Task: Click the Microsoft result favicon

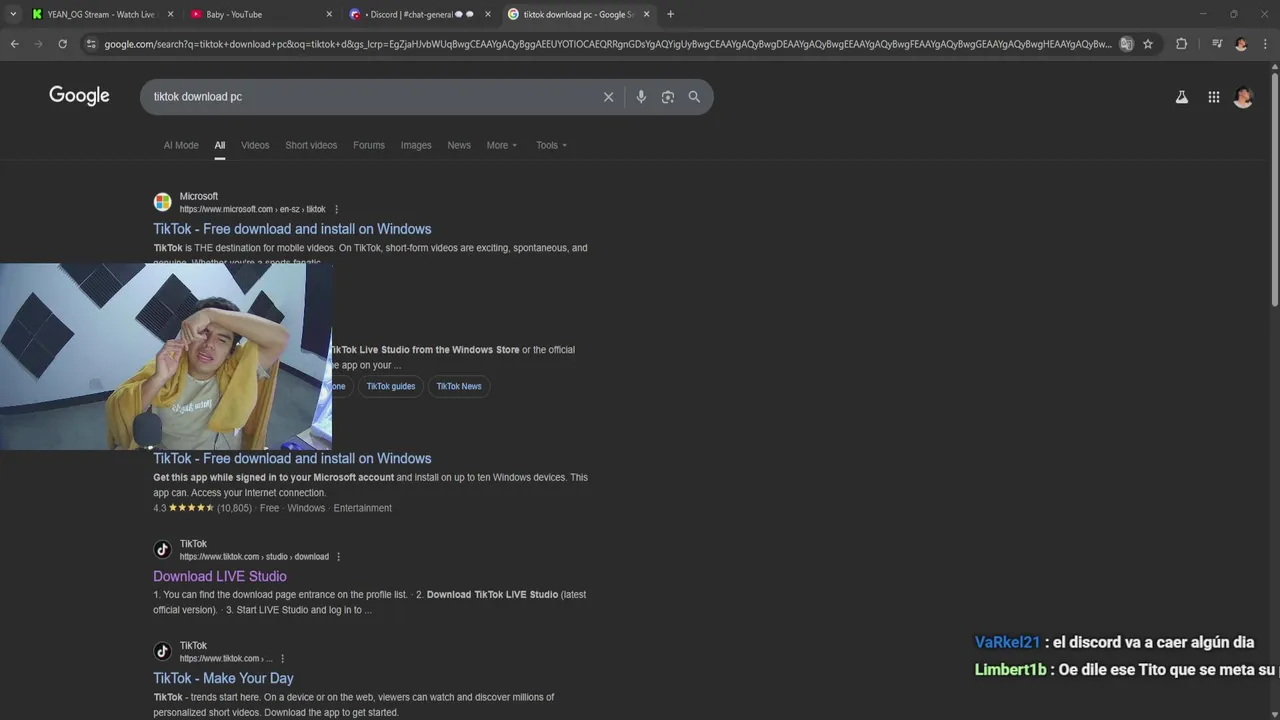Action: click(x=162, y=202)
